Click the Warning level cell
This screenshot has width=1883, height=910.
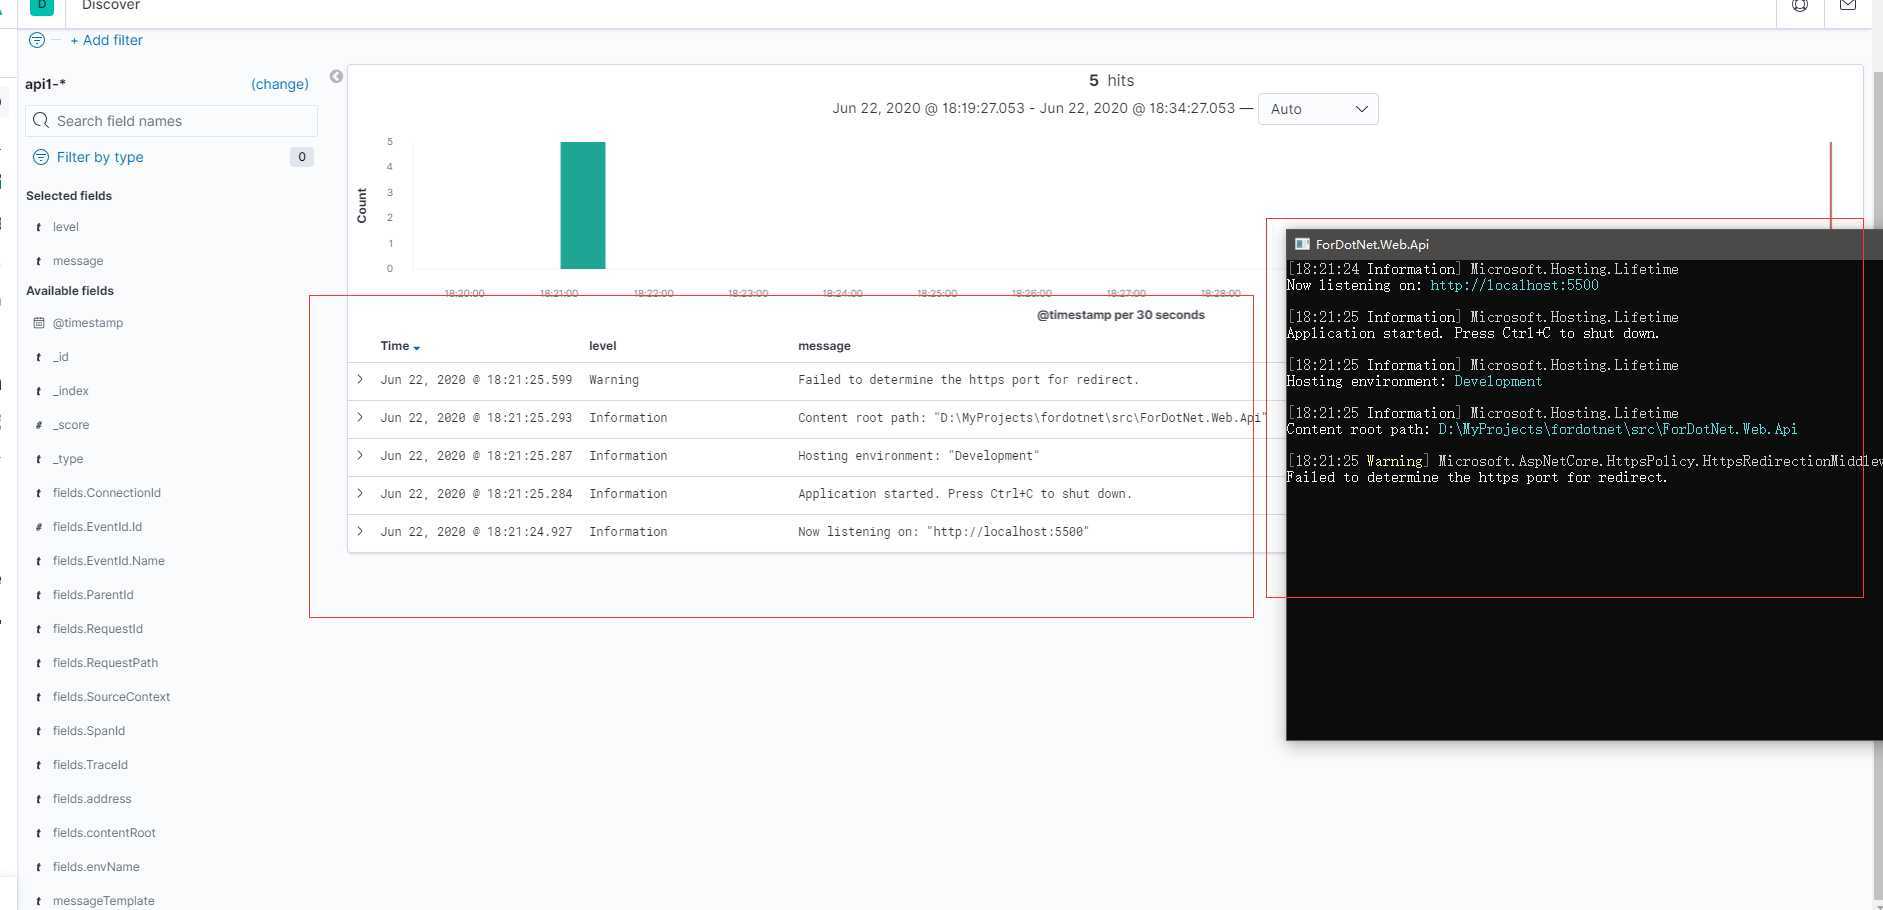click(x=614, y=380)
